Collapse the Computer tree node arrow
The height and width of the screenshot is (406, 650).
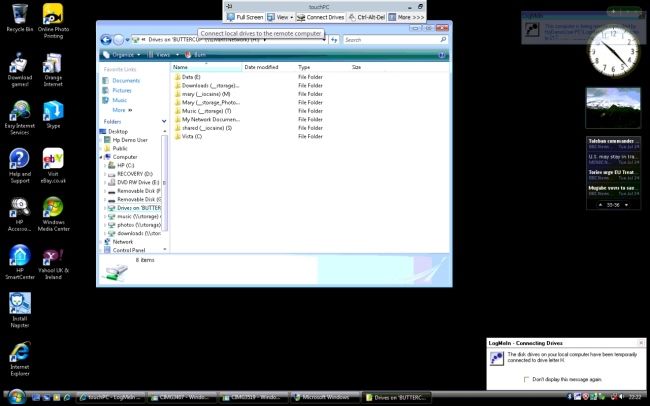pyautogui.click(x=101, y=157)
